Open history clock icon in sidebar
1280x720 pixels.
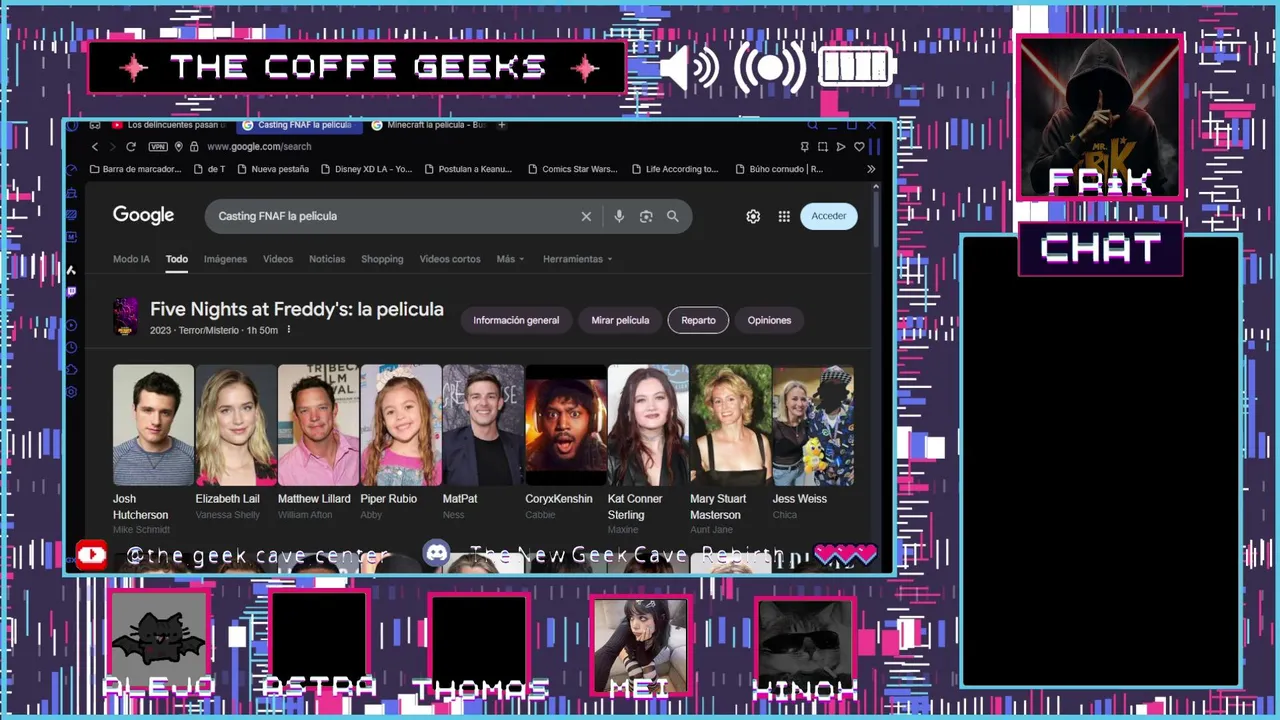71,347
